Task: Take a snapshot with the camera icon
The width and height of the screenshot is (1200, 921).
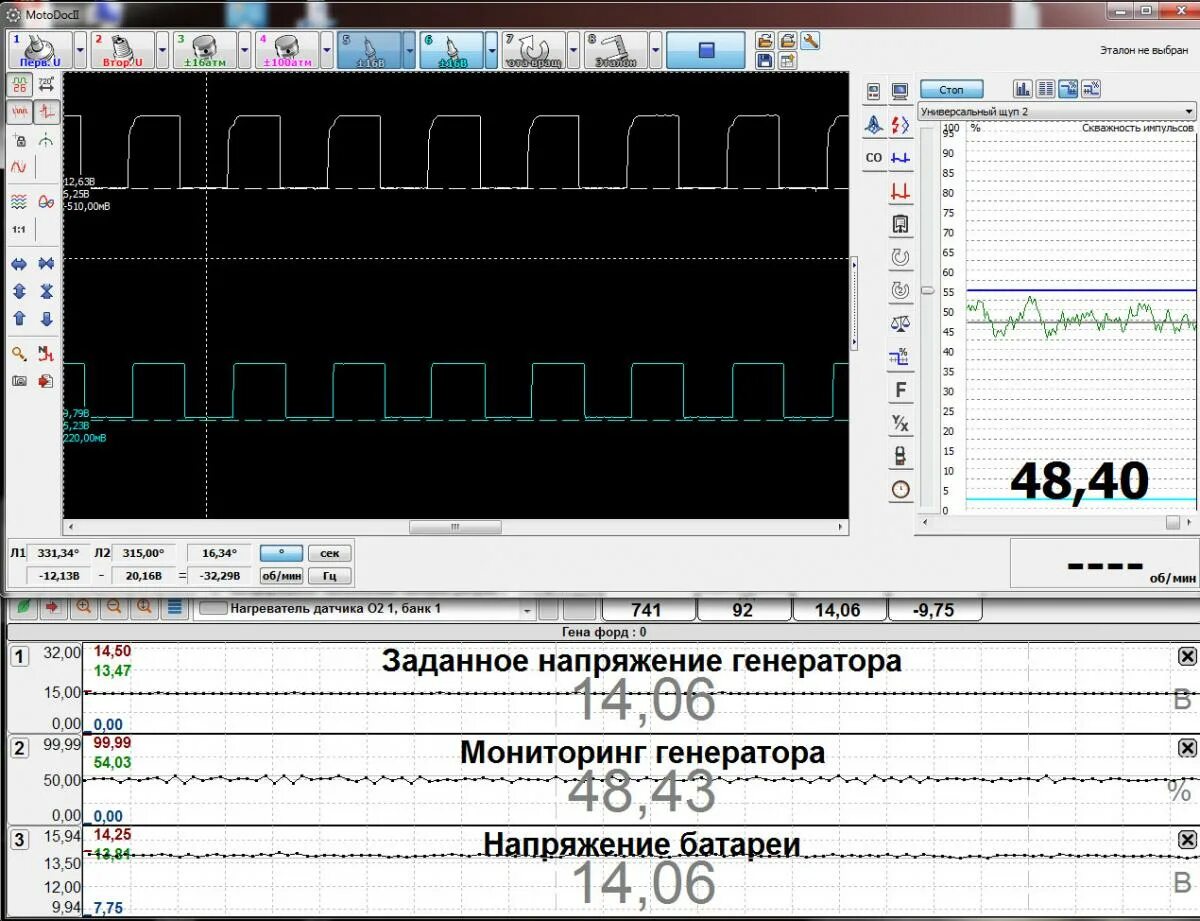Action: [x=19, y=381]
